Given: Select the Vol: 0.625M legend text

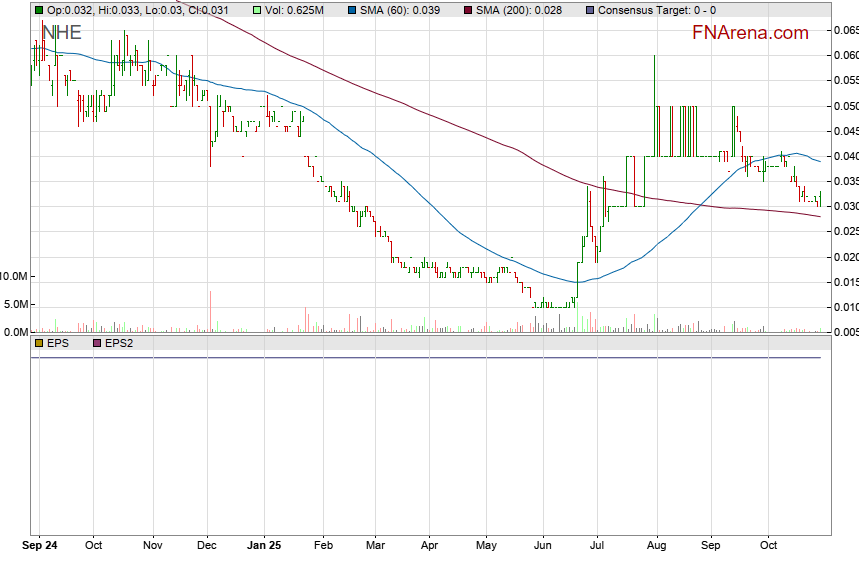Looking at the screenshot, I should [x=294, y=10].
